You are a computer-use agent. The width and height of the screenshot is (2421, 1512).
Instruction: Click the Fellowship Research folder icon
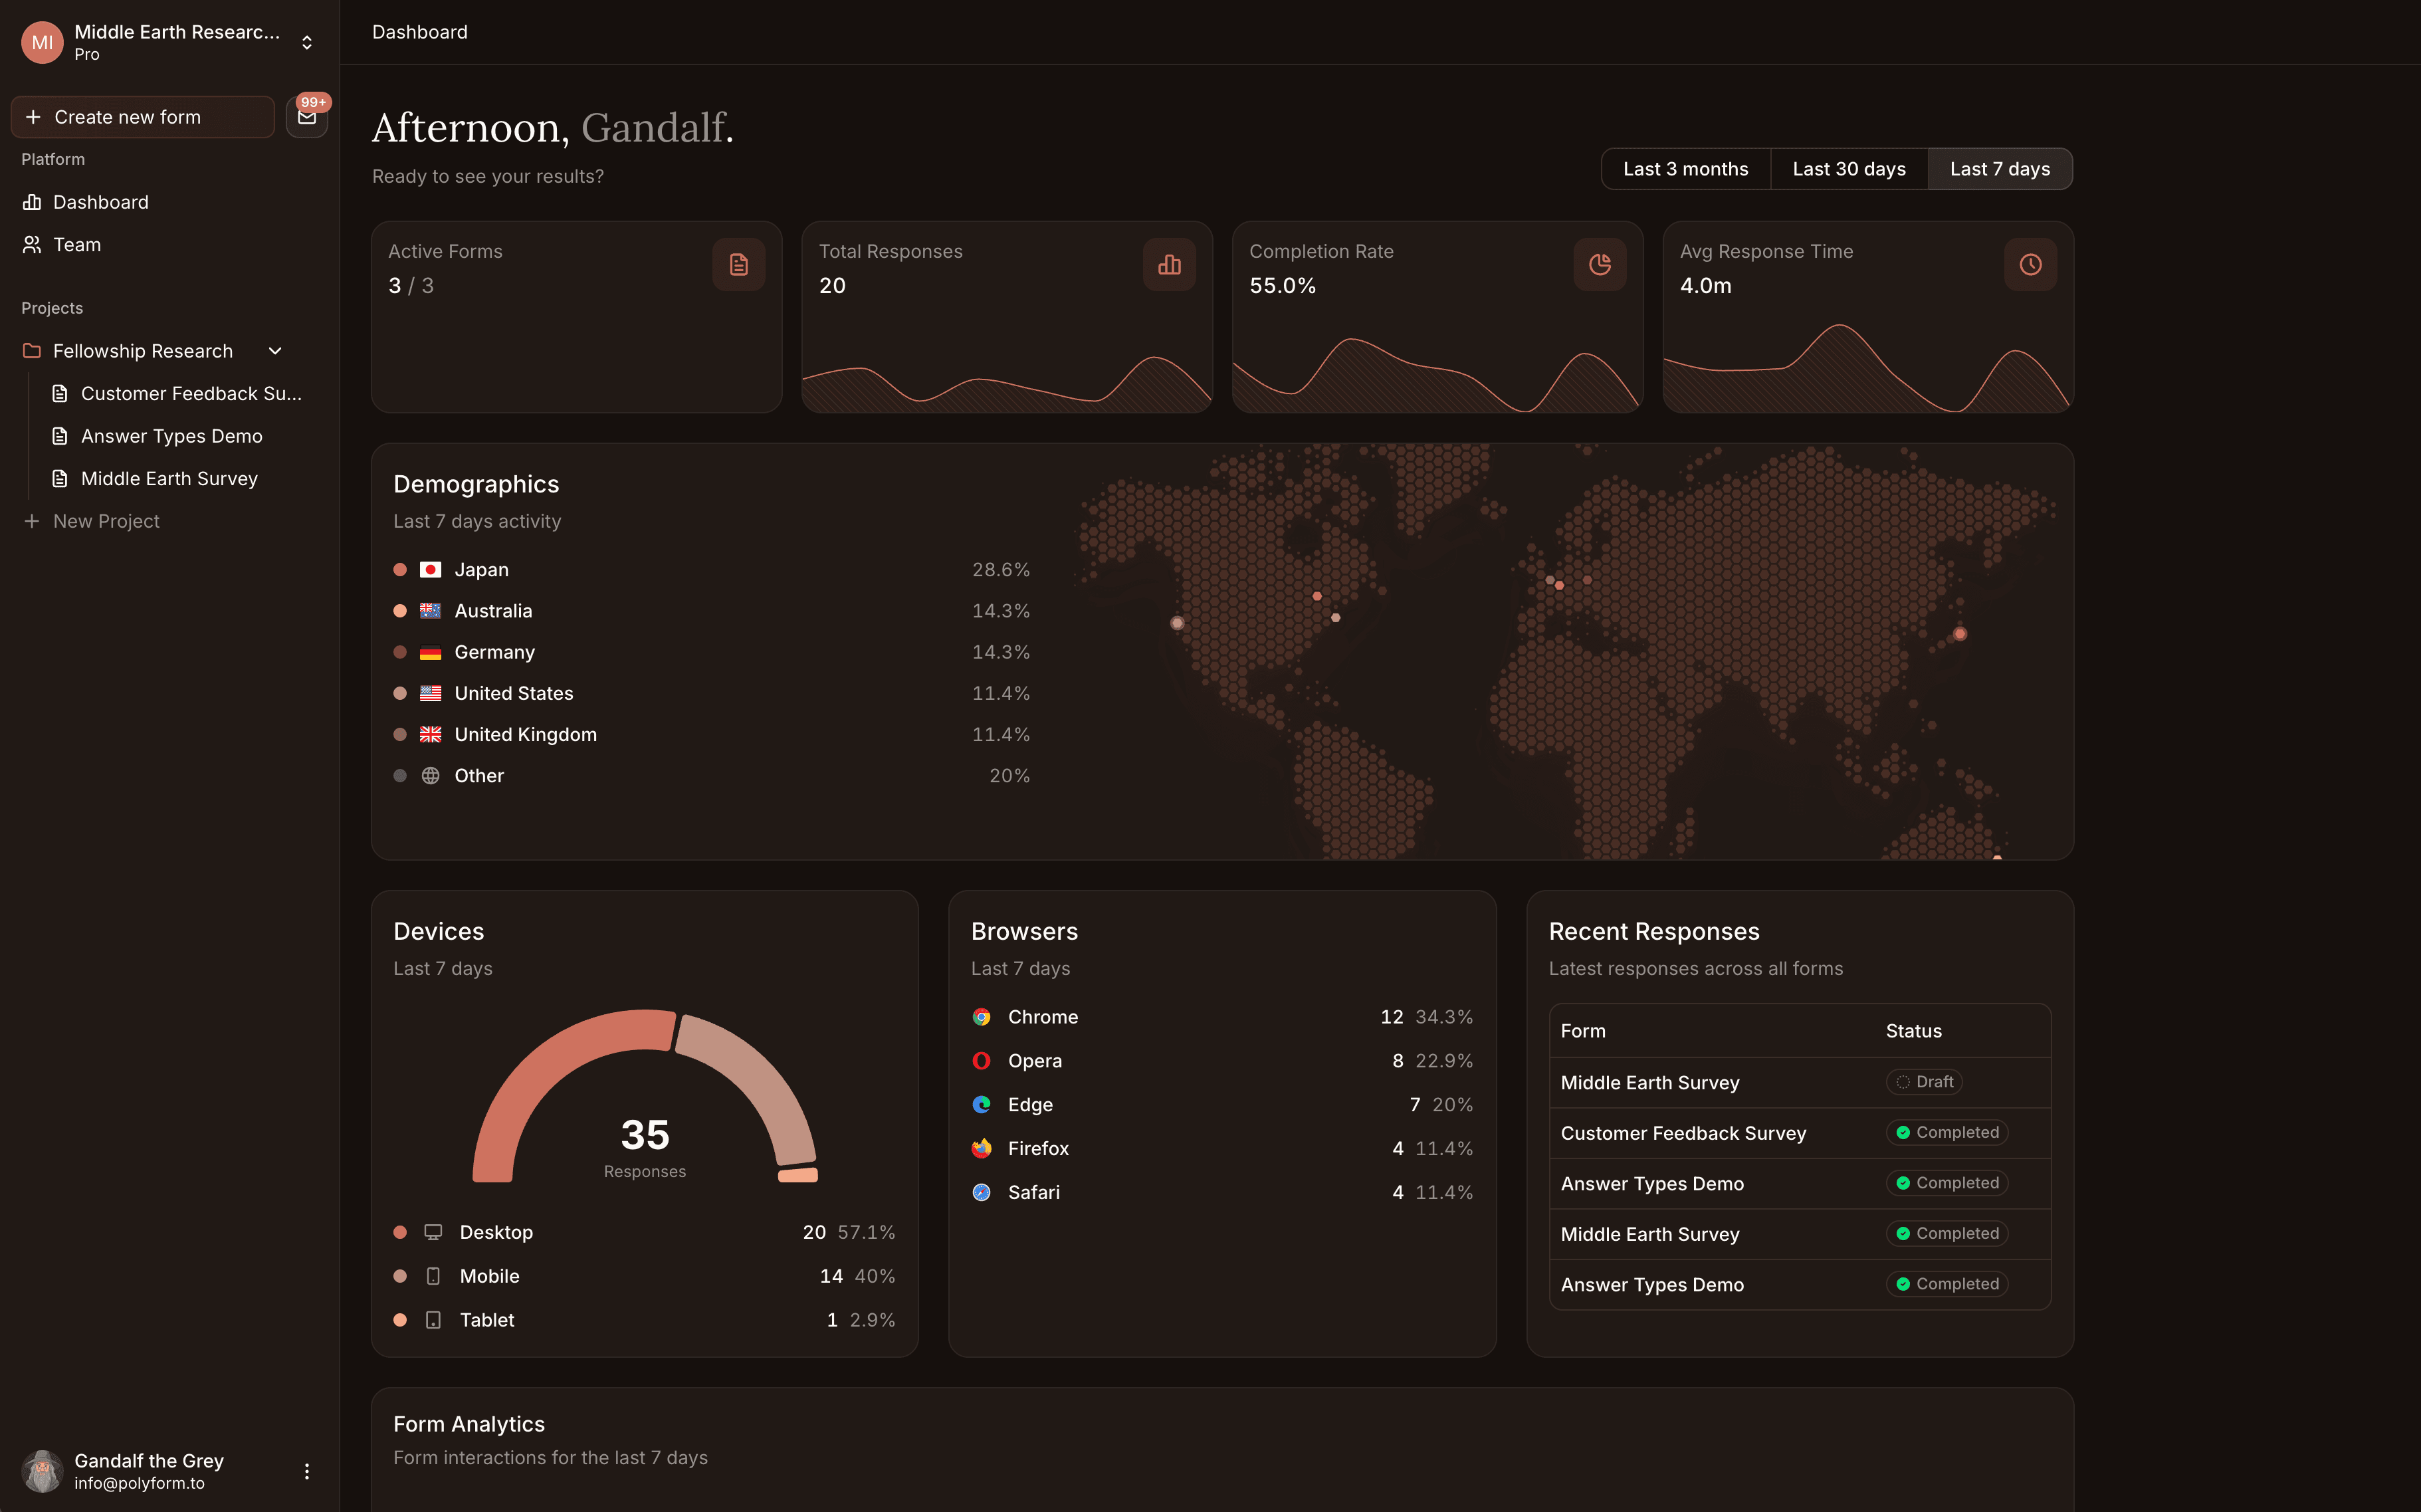point(31,350)
